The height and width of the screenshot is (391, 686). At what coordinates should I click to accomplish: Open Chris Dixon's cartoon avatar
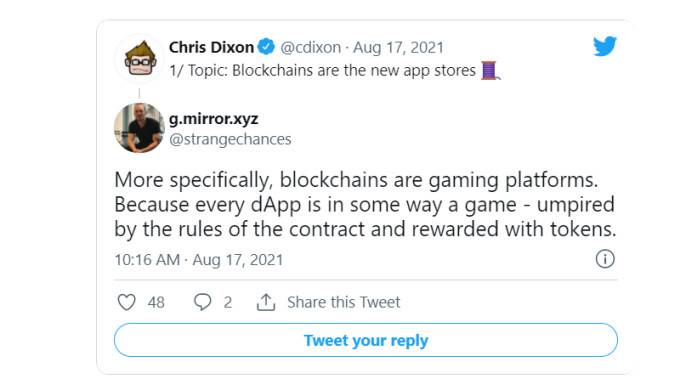tap(140, 59)
